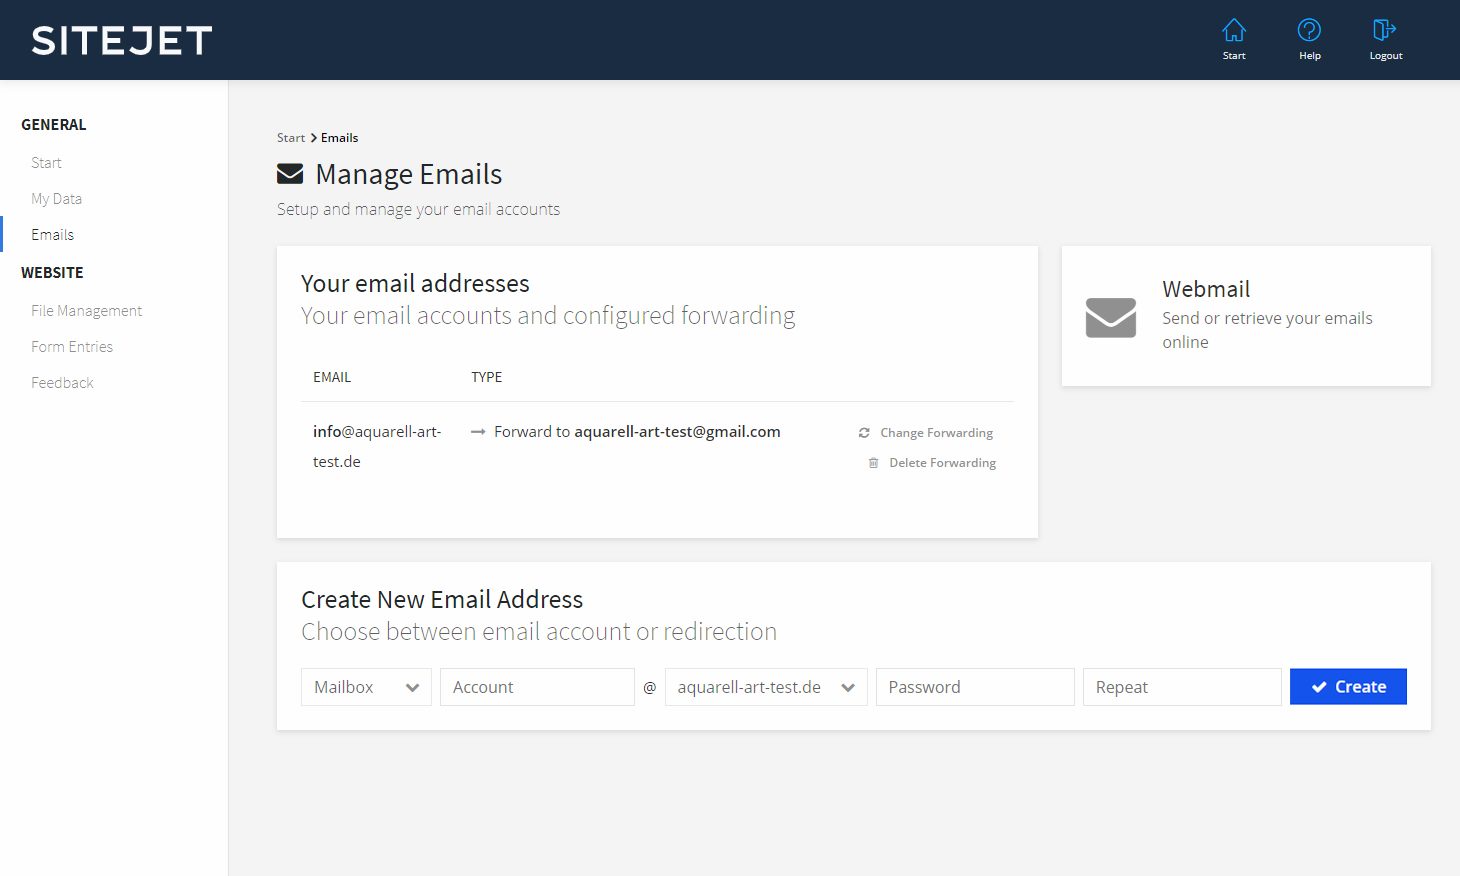Screen dimensions: 1460x876
Task: Click Change Forwarding for info@aquarell-art-test.de
Action: click(x=936, y=432)
